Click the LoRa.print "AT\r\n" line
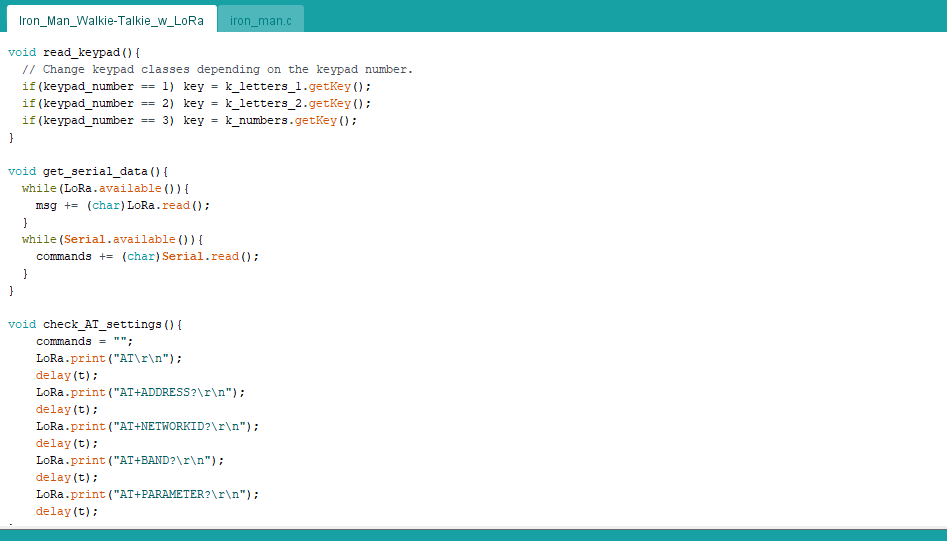947x541 pixels. (109, 358)
